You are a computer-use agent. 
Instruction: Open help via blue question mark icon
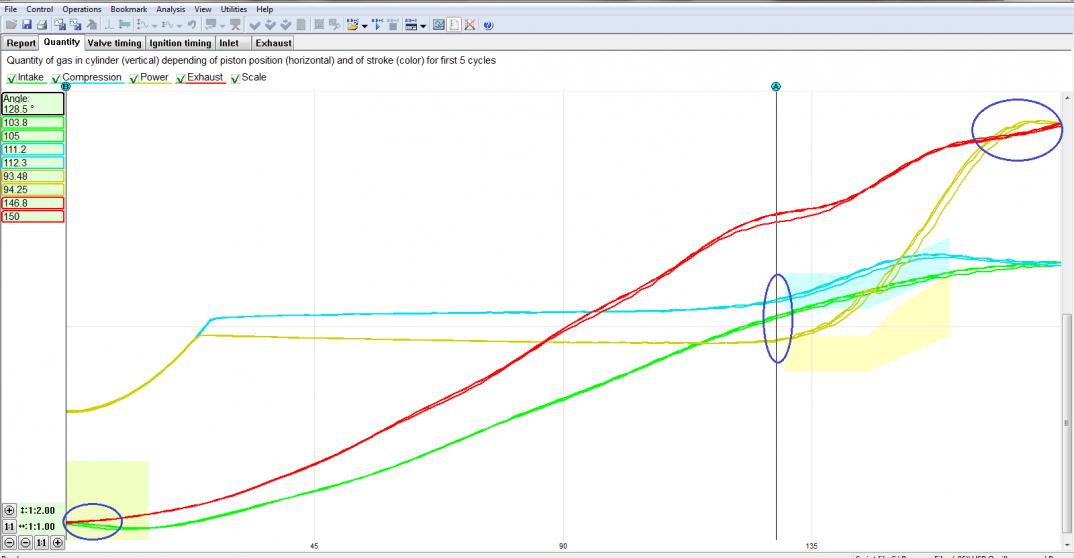487,25
